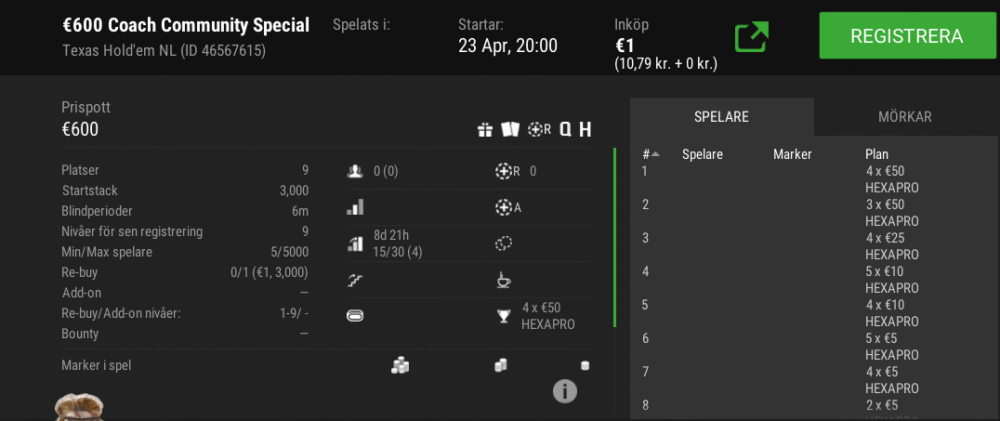Click the Spelare column header
Screen dimensions: 1000x421
tap(702, 155)
